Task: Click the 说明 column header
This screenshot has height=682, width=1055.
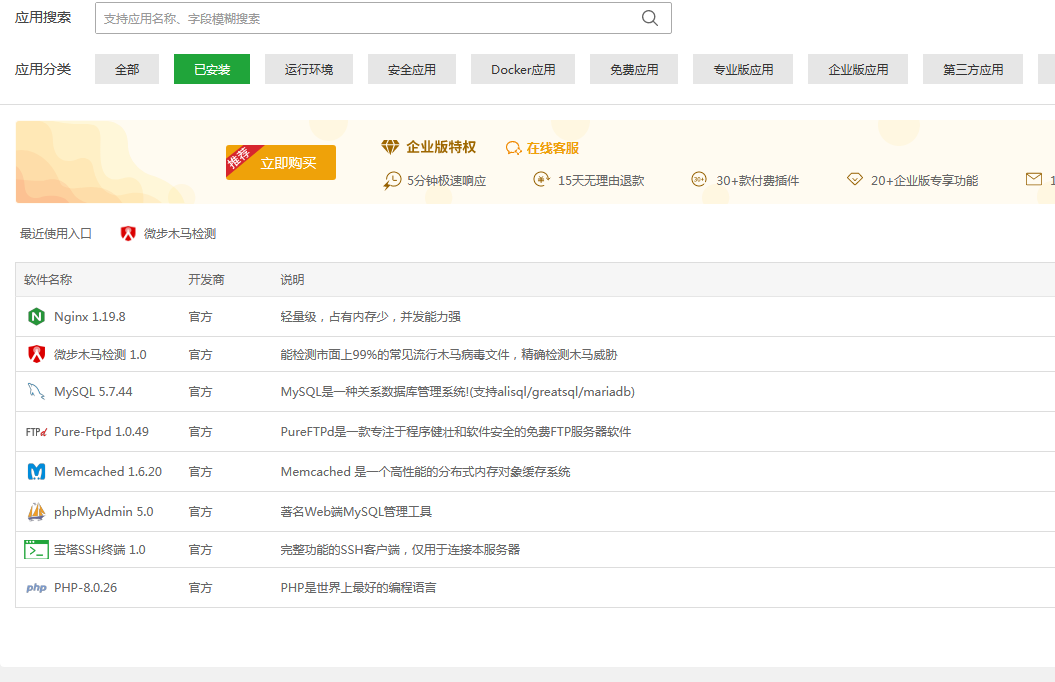Action: click(x=292, y=279)
